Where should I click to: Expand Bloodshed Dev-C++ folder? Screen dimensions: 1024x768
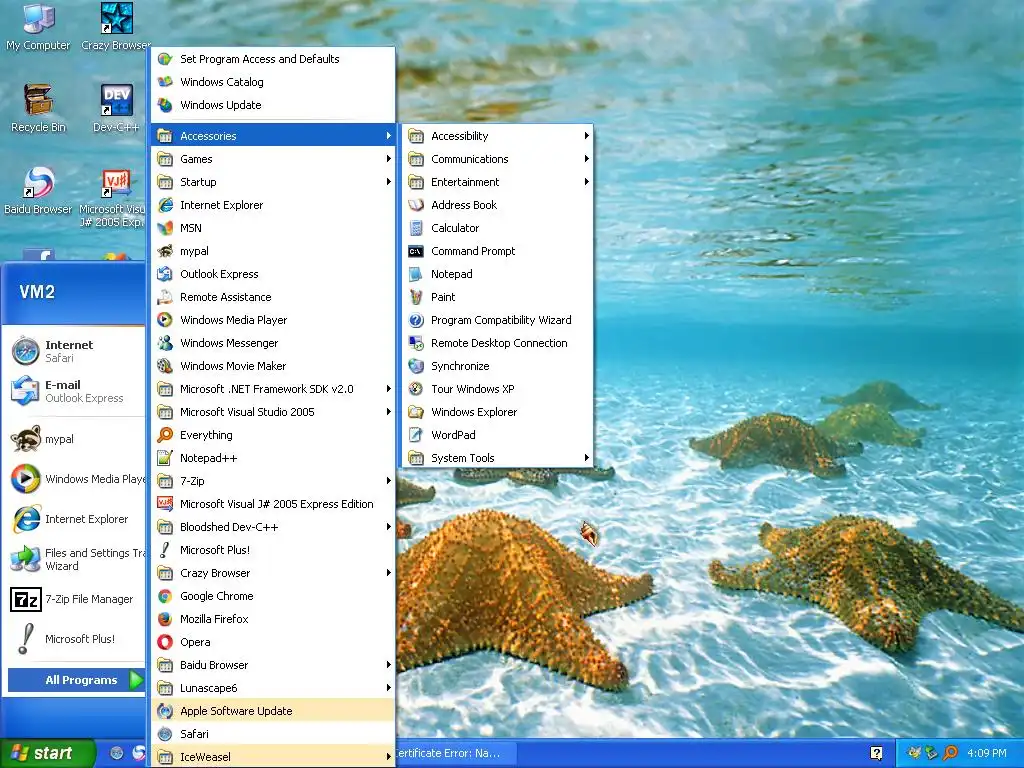pos(274,527)
